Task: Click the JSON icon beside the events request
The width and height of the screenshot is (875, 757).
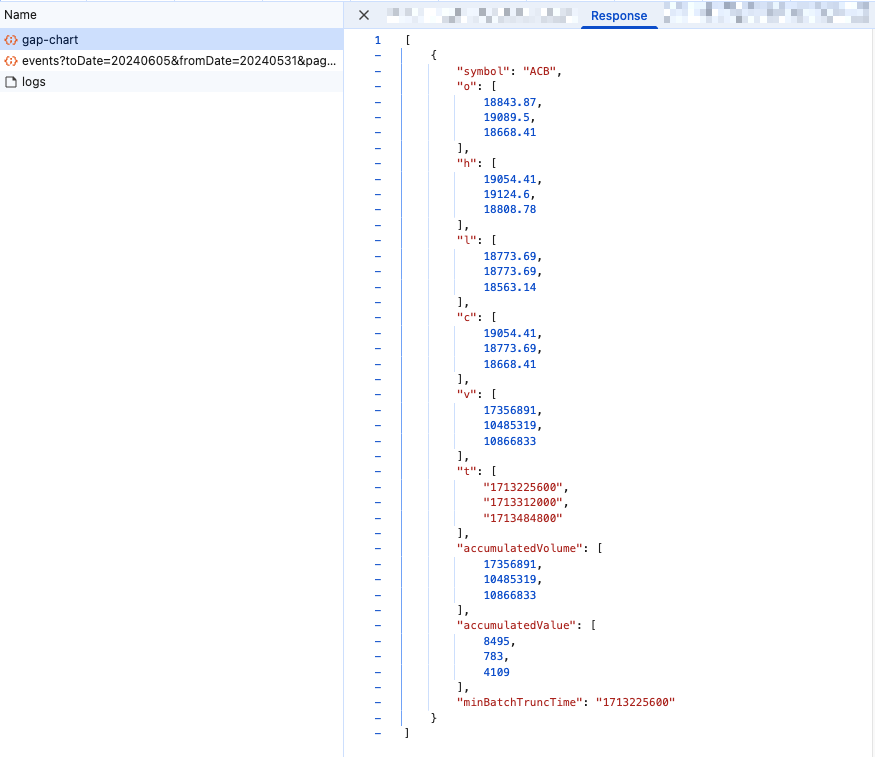Action: click(11, 61)
